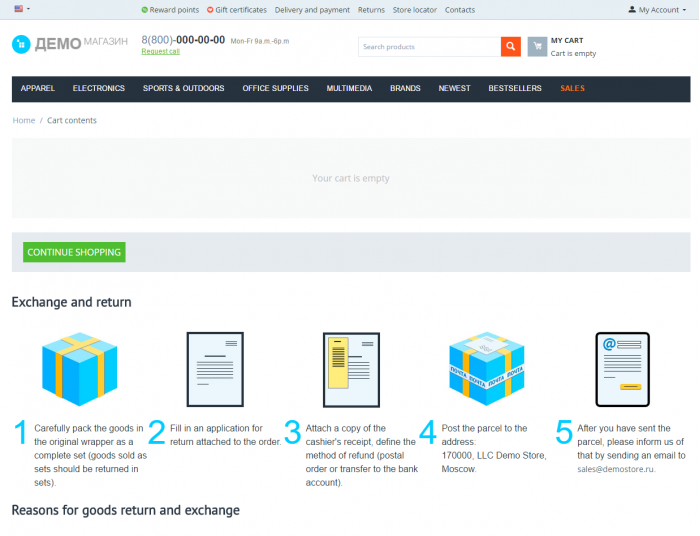
Task: Click sales@demostore.ru email address
Action: [616, 469]
